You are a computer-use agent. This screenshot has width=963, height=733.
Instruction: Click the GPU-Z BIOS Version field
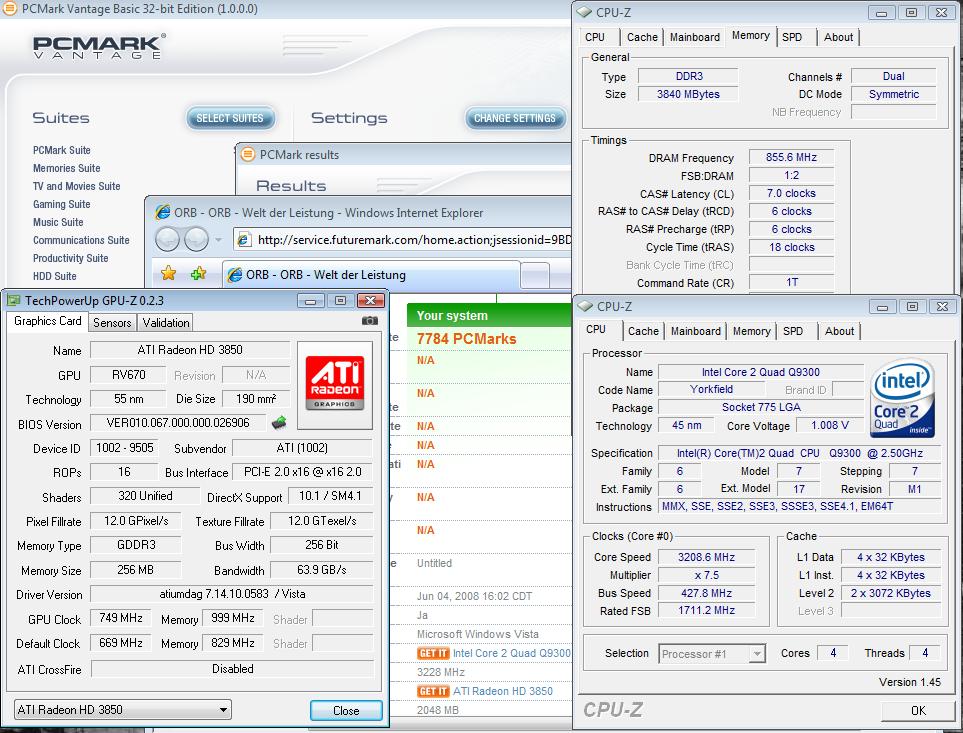(x=178, y=423)
